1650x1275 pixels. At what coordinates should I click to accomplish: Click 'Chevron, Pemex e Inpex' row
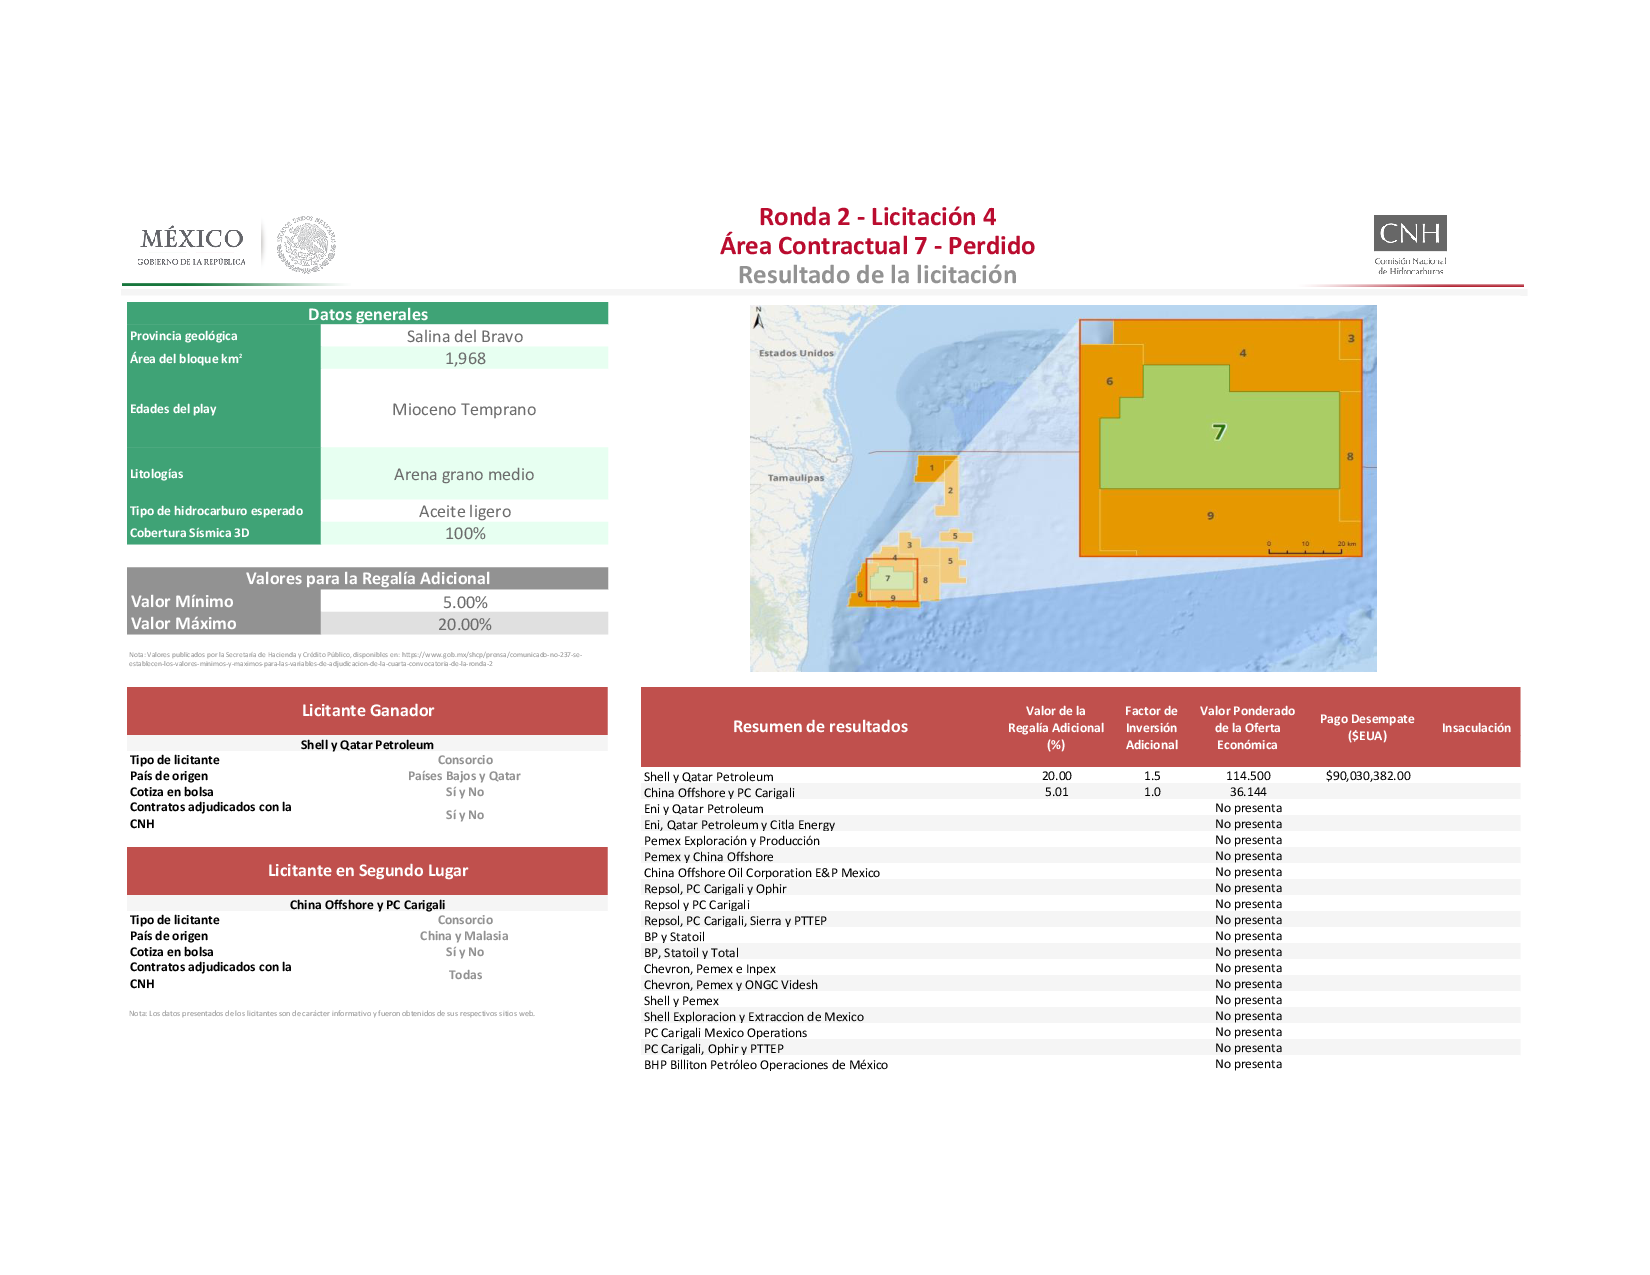tap(1080, 968)
